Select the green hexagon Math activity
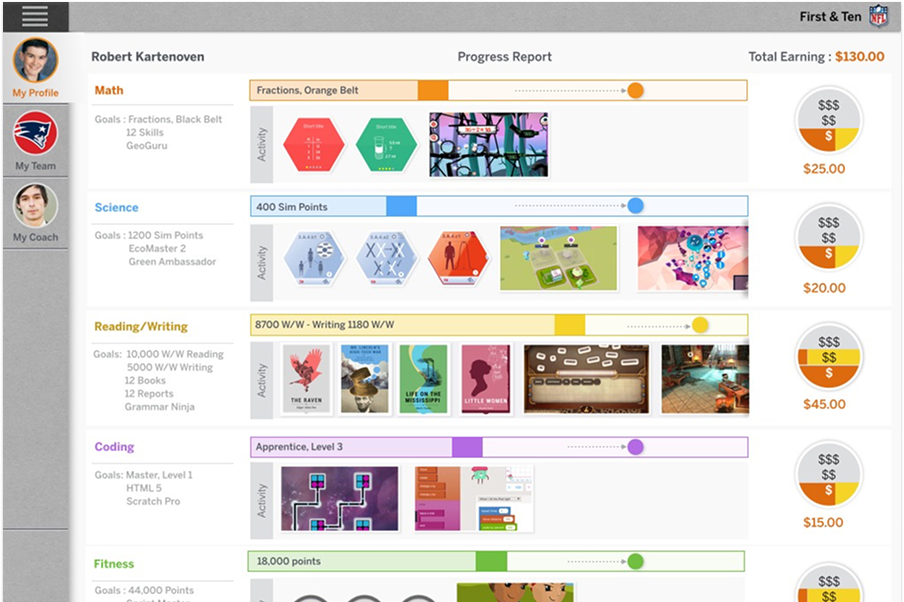This screenshot has height=602, width=904. point(386,145)
